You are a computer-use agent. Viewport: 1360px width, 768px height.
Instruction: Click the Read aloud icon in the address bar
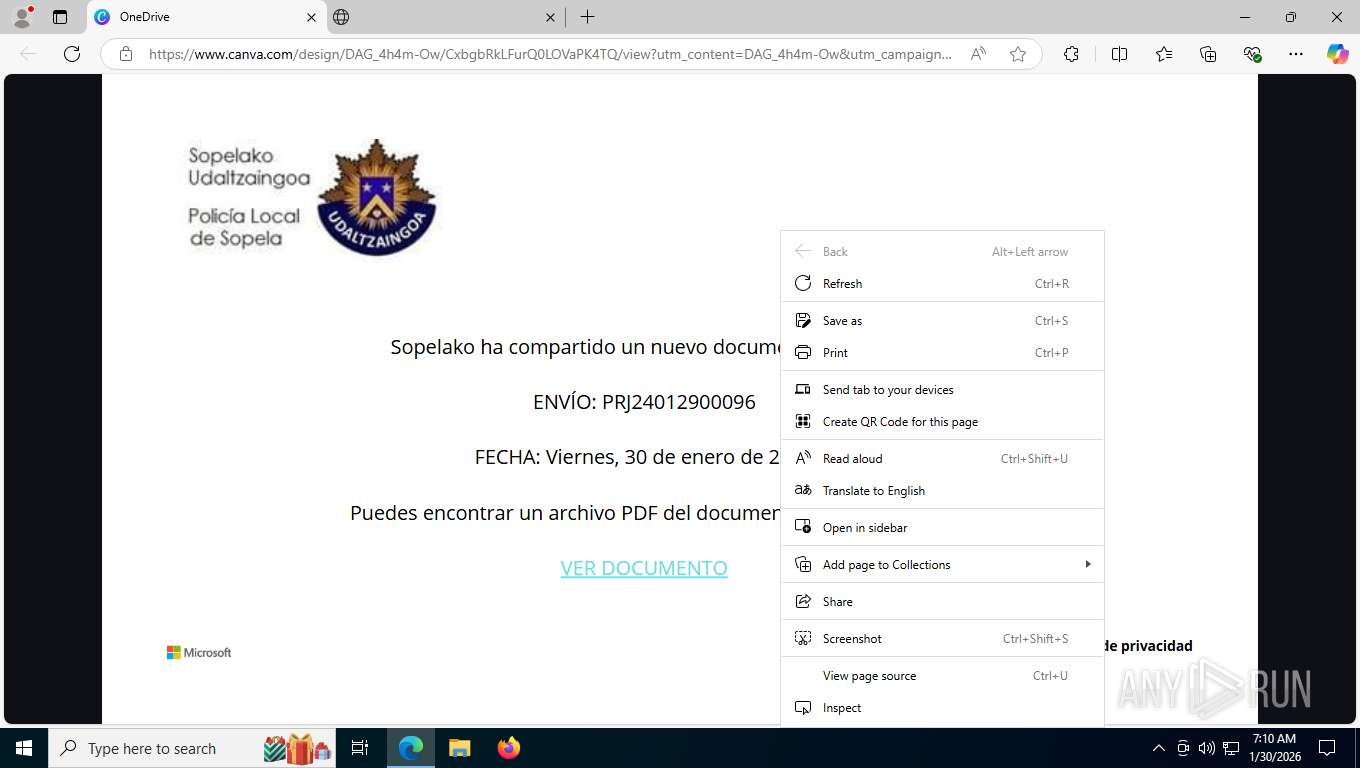[x=978, y=54]
